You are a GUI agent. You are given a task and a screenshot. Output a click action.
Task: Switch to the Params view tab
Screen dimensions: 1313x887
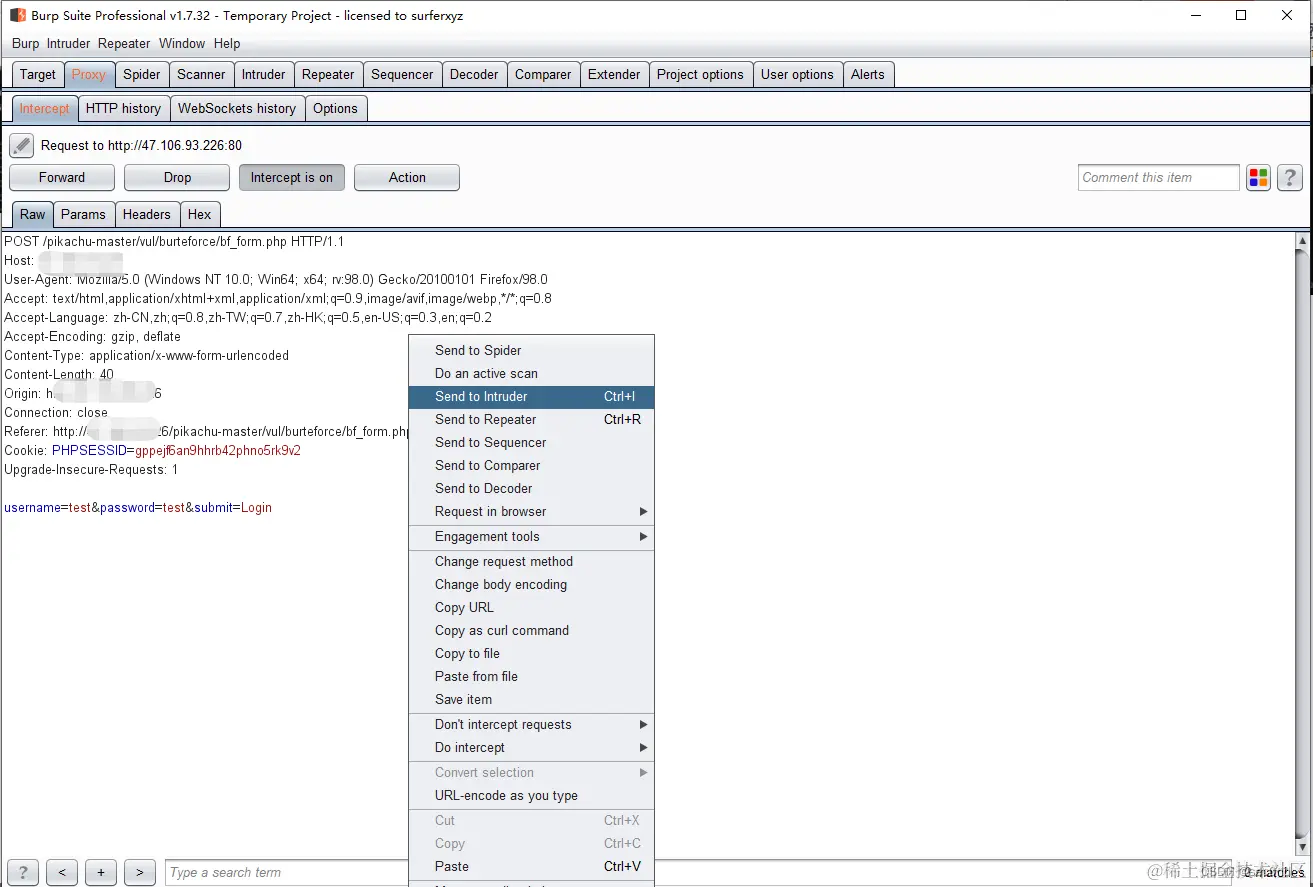coord(83,214)
